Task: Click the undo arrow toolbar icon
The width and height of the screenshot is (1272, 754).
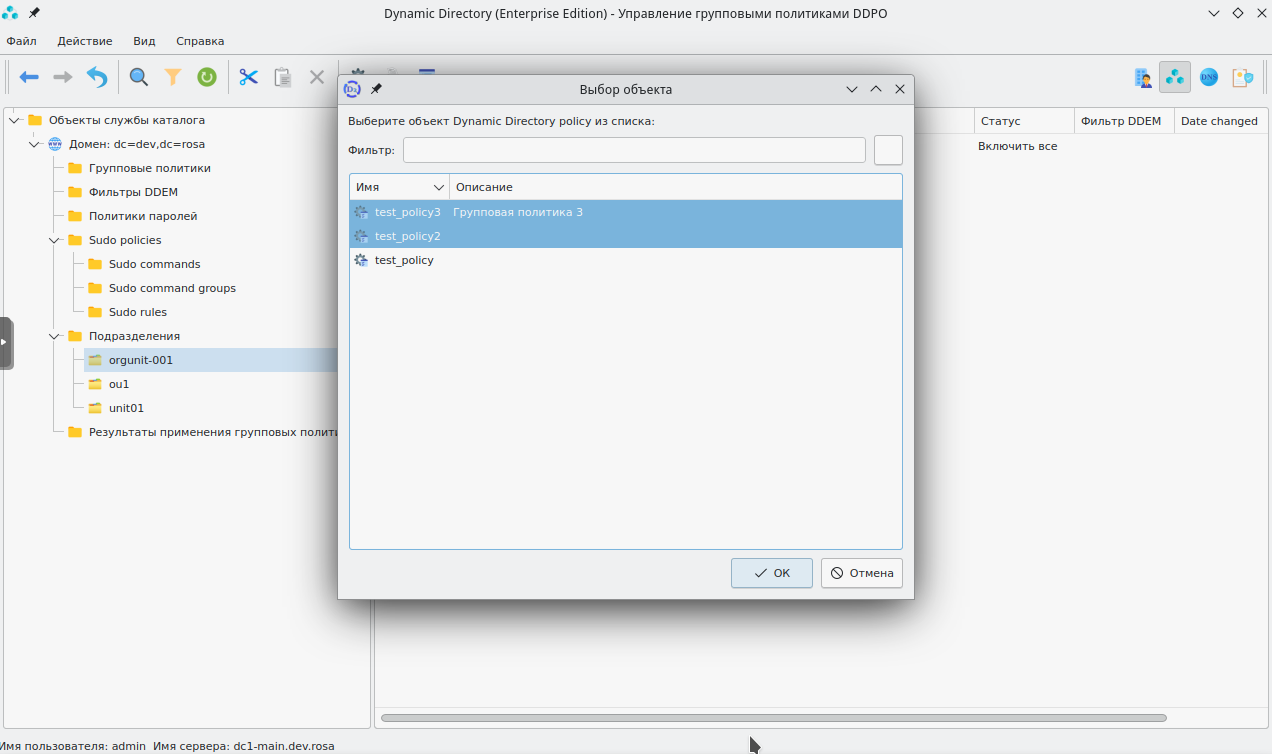Action: click(97, 77)
